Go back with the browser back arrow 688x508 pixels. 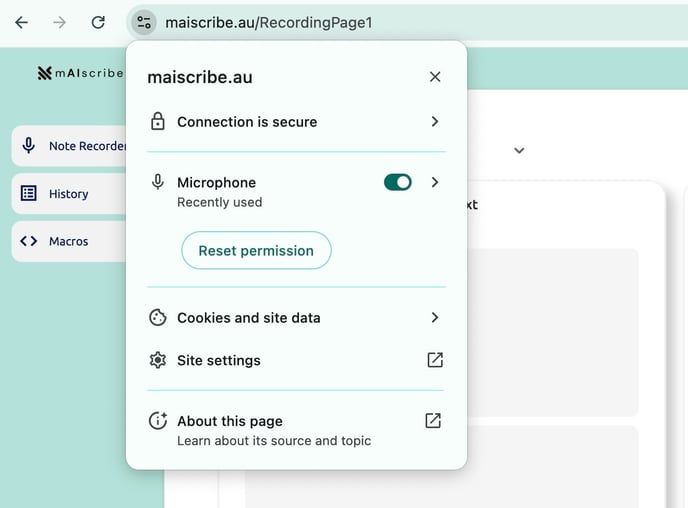point(22,22)
